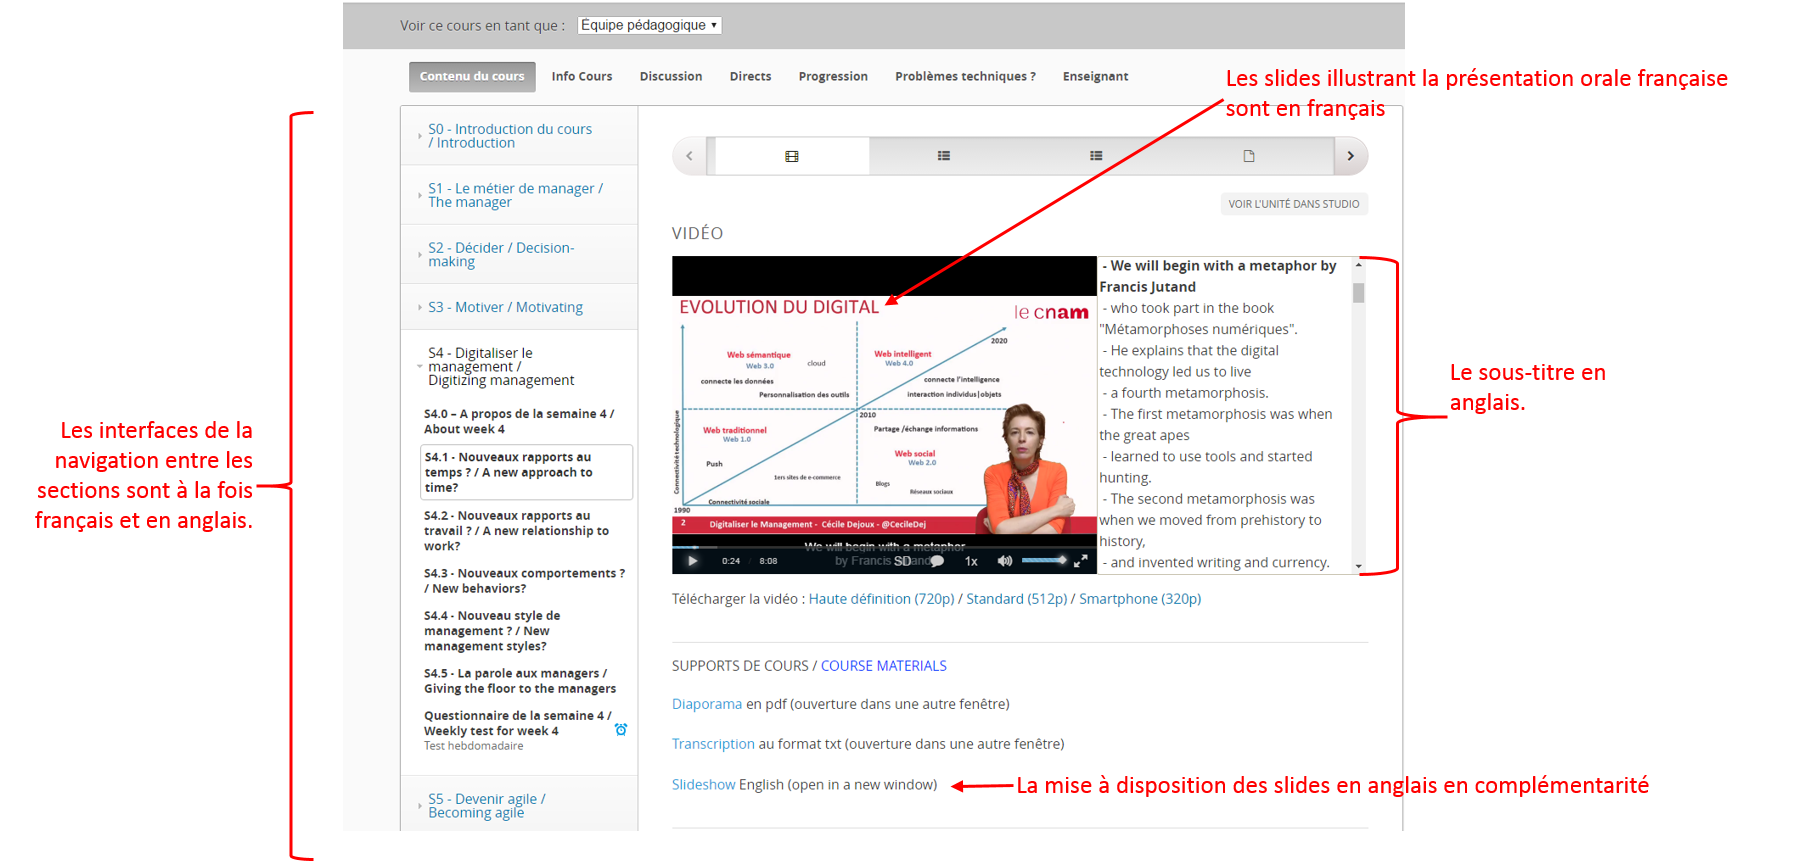Expand S2 - Décider / Decision-making section
This screenshot has height=861, width=1795.
[x=519, y=254]
